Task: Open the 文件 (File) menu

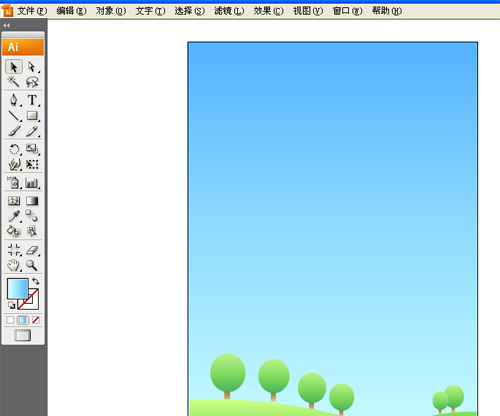Action: (32, 11)
